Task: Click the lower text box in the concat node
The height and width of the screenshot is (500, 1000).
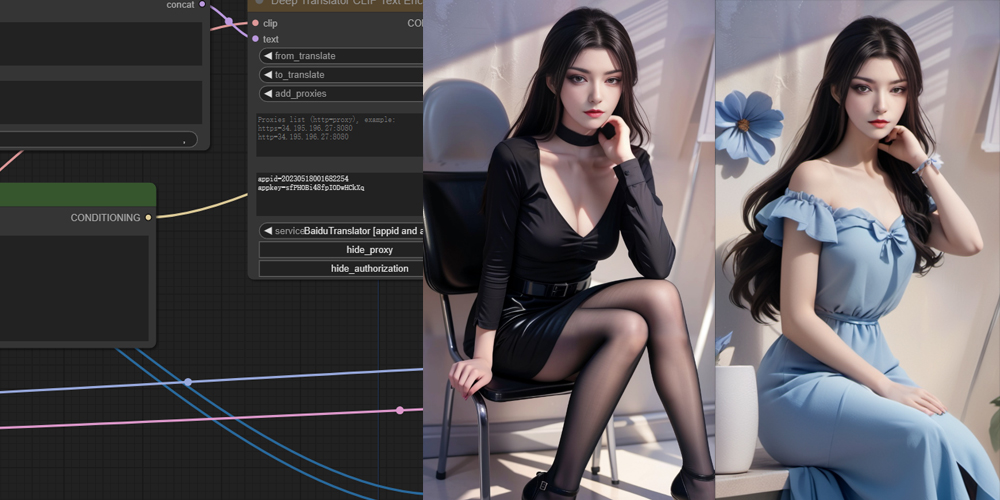Action: [101, 102]
